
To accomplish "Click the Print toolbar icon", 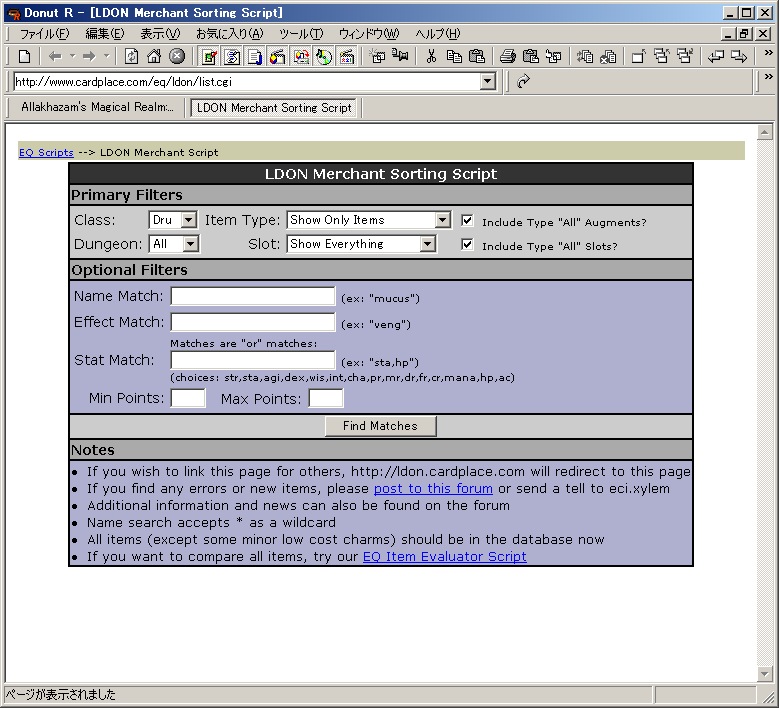I will pyautogui.click(x=507, y=57).
